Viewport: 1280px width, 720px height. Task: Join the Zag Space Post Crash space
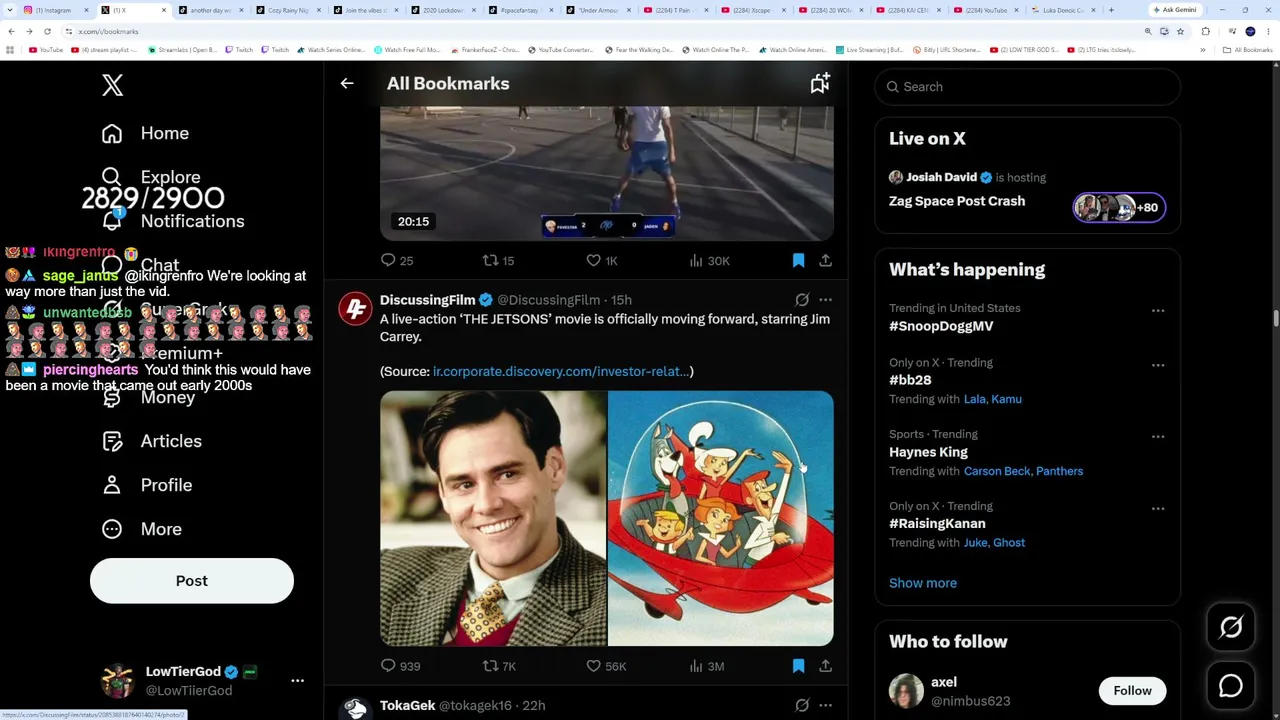click(957, 201)
